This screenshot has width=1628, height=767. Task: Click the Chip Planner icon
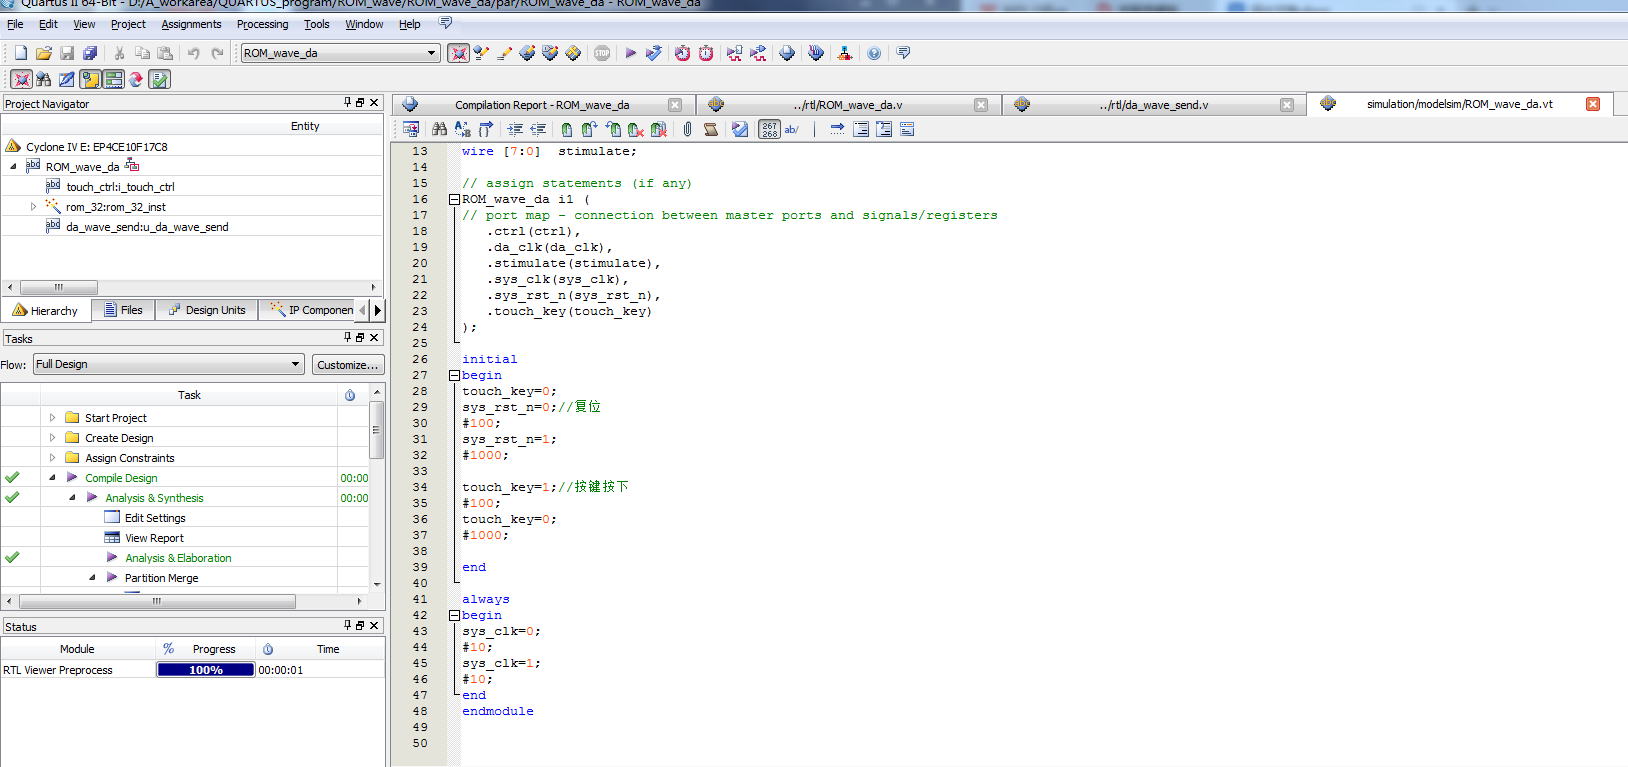[573, 53]
